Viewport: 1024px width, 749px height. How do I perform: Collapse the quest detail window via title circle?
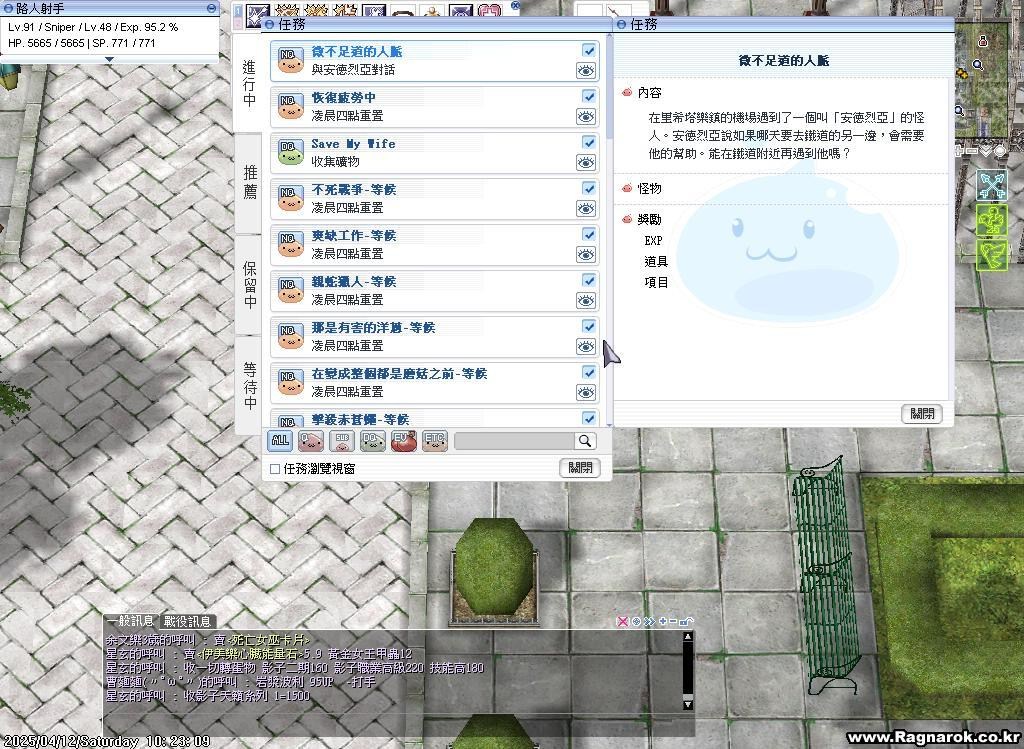click(621, 25)
